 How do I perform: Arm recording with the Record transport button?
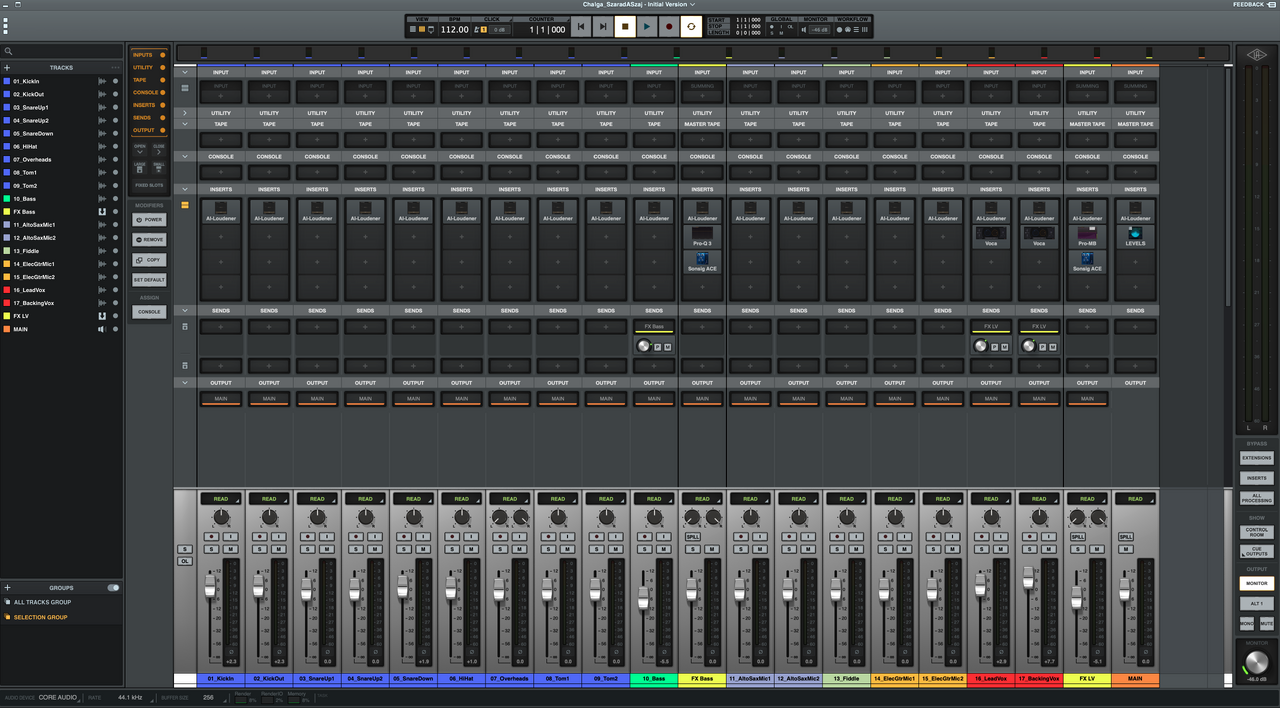669,27
